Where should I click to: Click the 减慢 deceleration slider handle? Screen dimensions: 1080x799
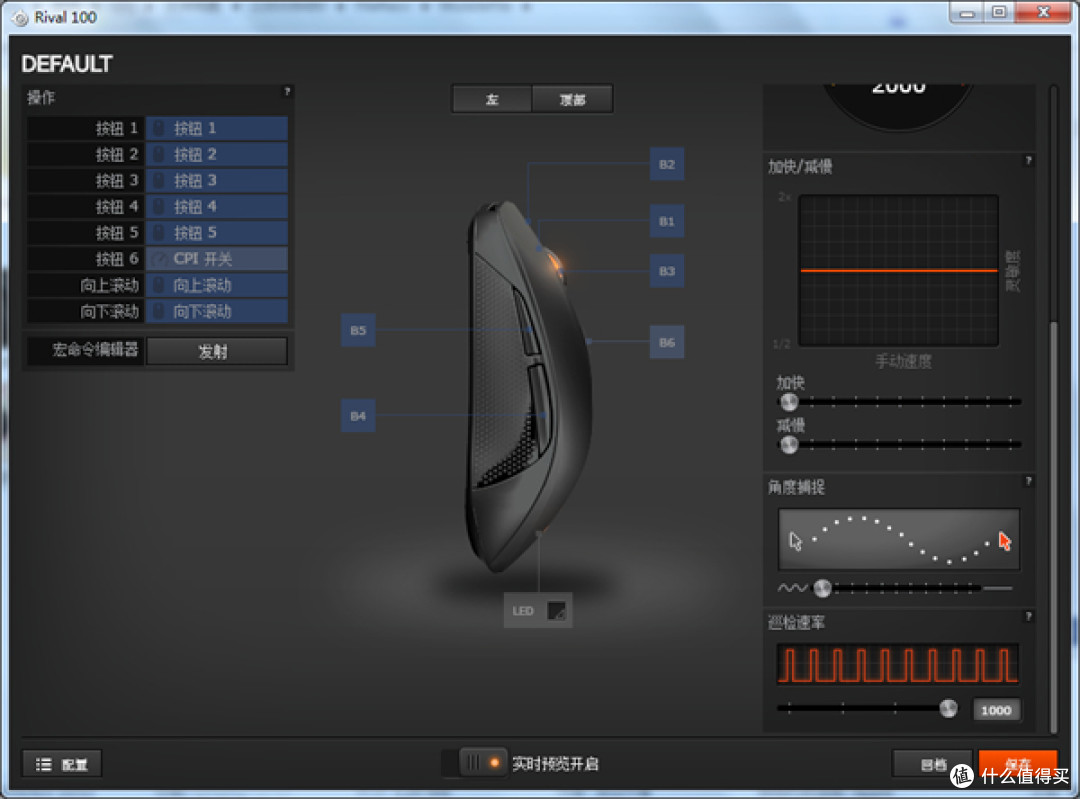(x=789, y=444)
